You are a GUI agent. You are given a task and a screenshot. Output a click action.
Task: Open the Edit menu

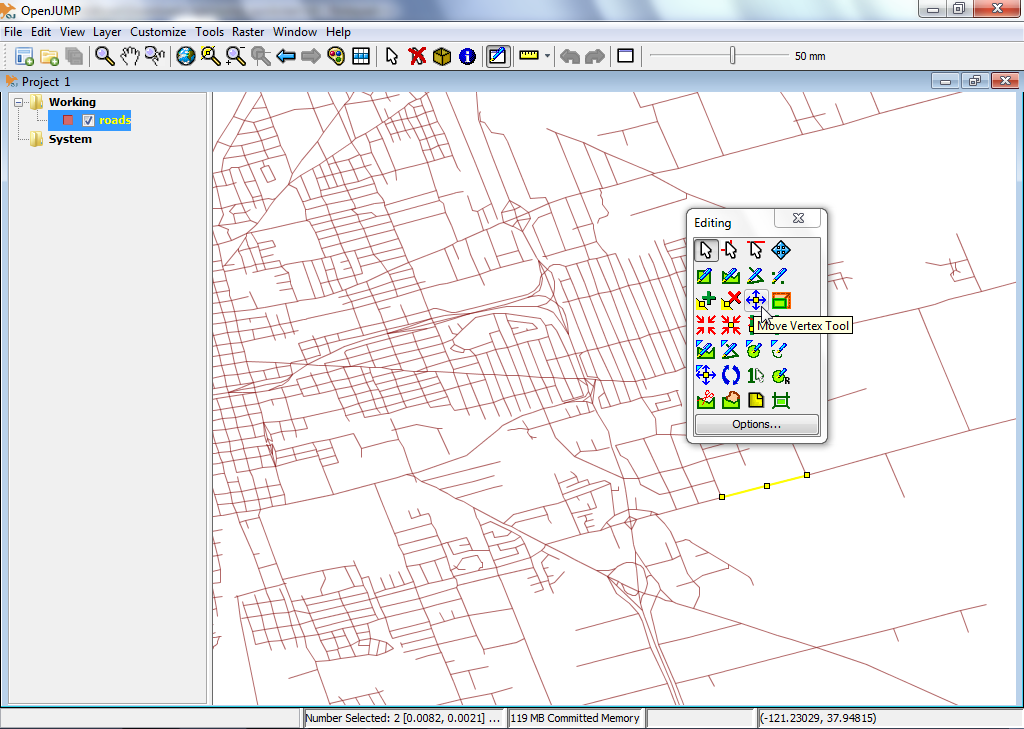click(40, 32)
